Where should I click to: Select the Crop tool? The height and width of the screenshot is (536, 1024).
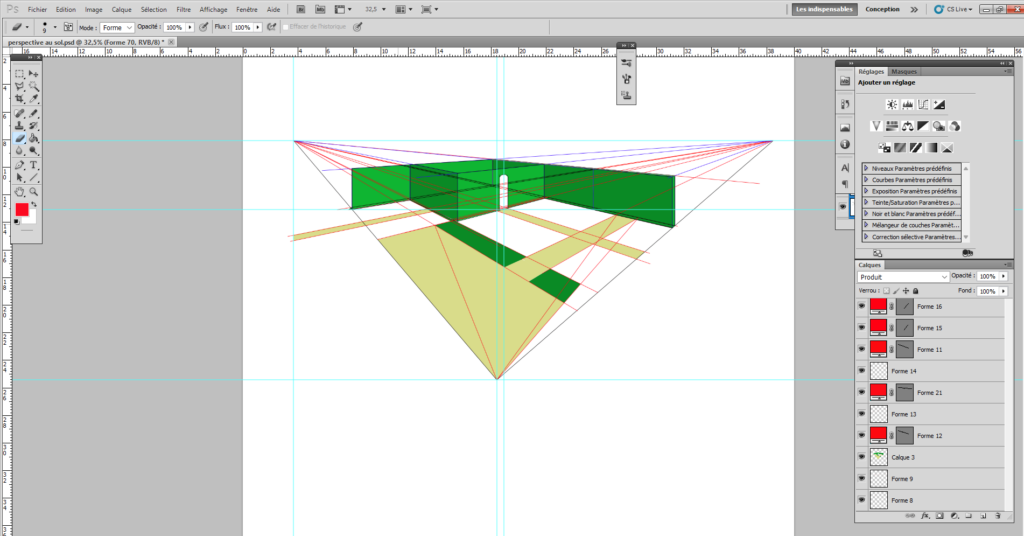(20, 99)
